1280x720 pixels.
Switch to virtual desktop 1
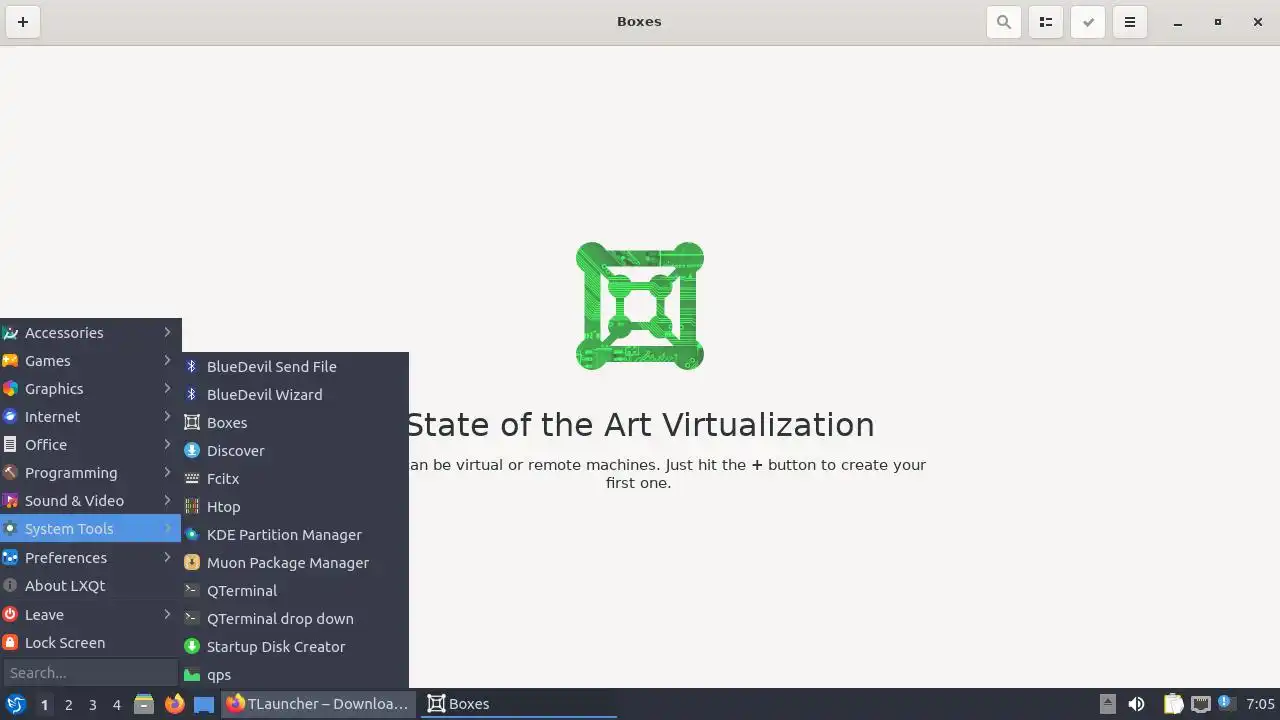pos(44,705)
